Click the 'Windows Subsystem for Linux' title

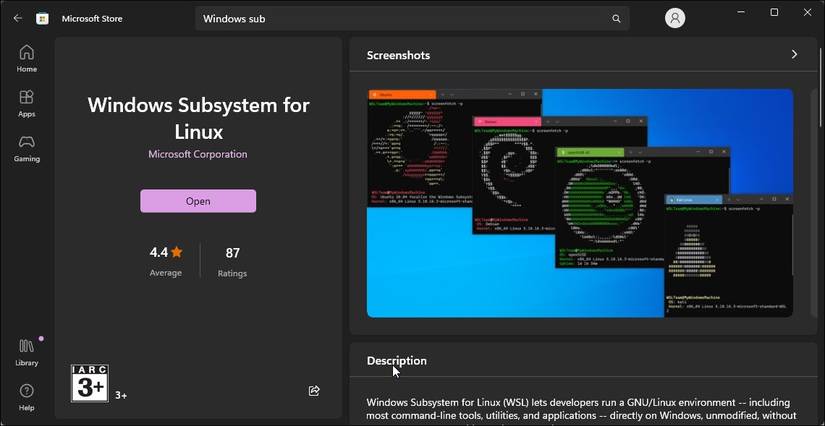[198, 118]
